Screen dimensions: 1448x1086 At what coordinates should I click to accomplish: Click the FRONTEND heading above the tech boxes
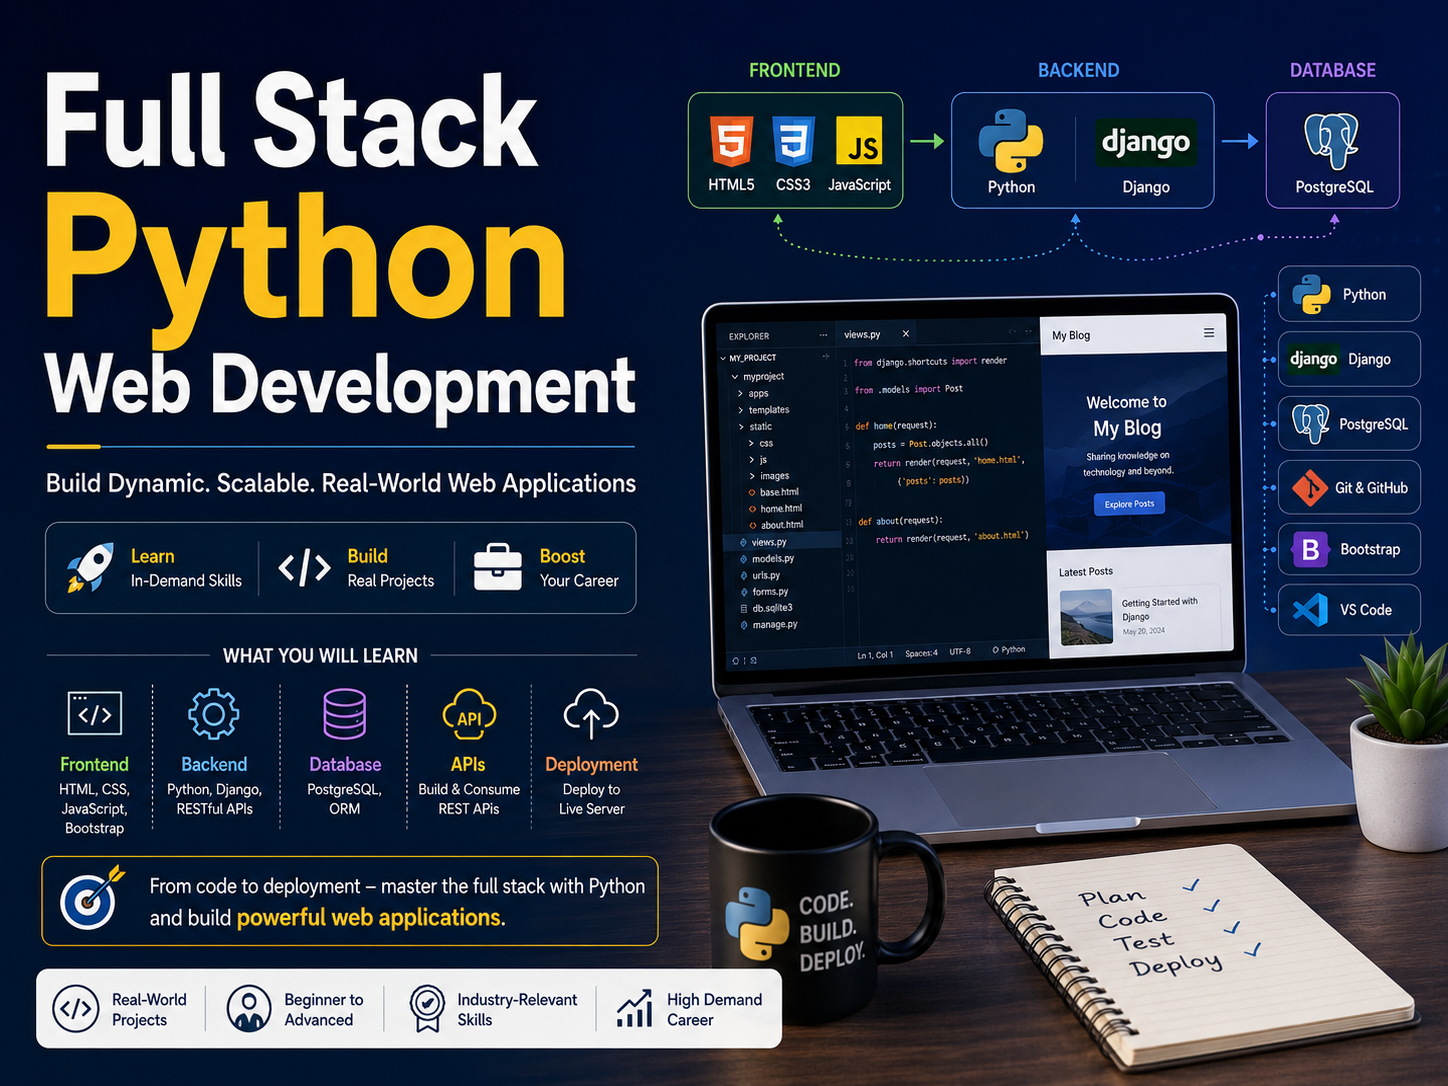point(794,70)
